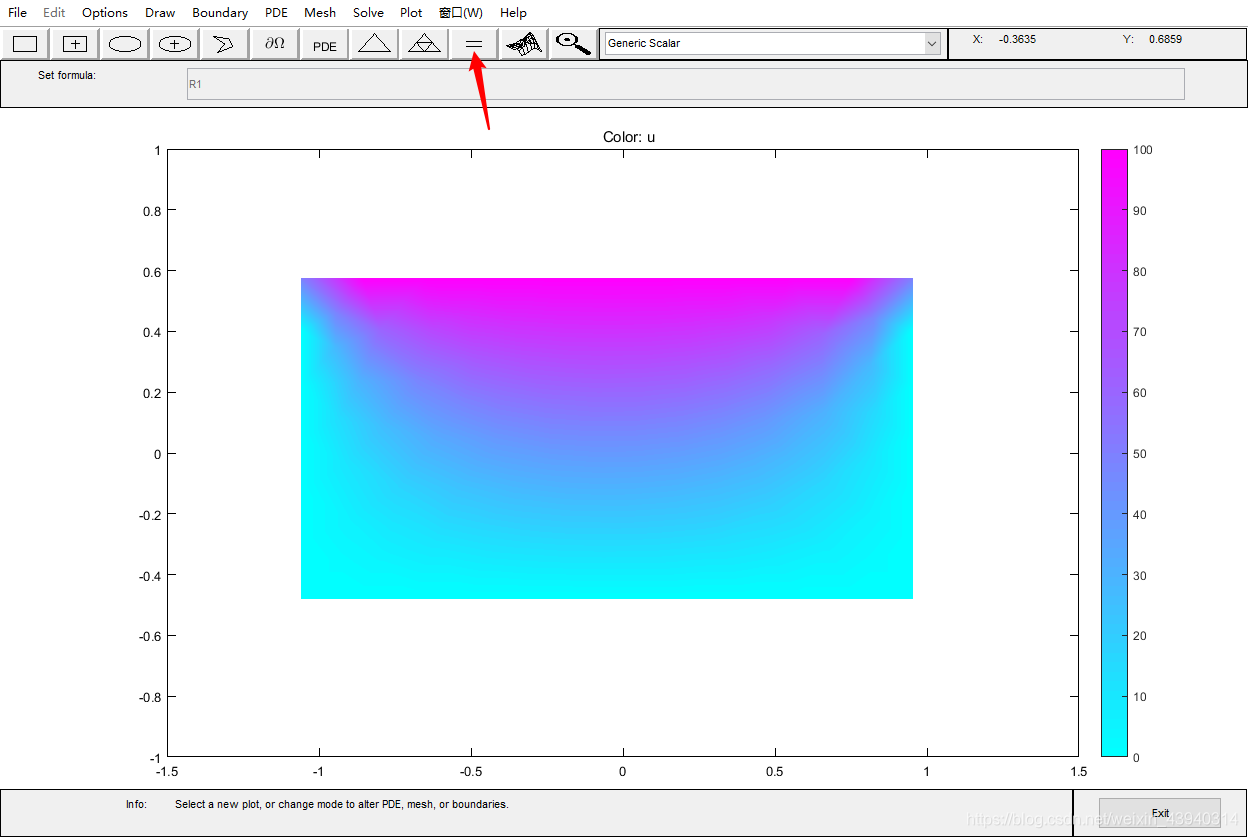Image resolution: width=1248 pixels, height=838 pixels.
Task: Open the PDE menu
Action: [x=276, y=13]
